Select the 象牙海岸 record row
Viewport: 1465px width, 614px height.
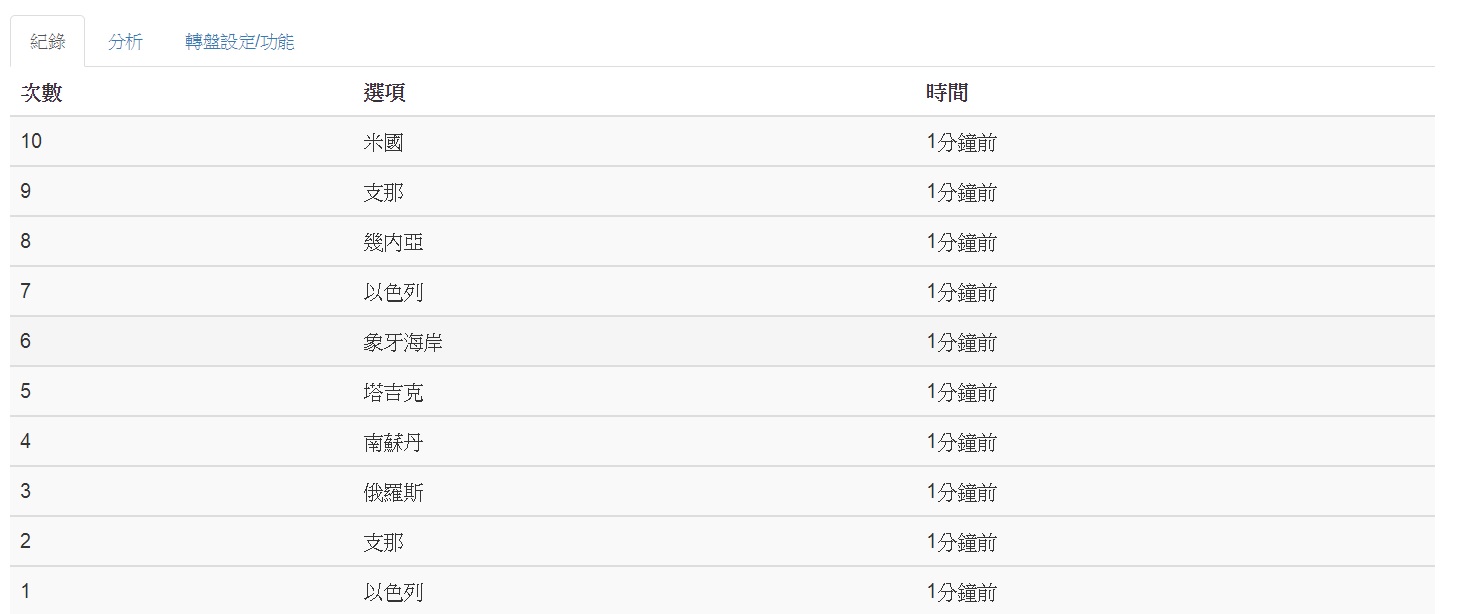click(x=722, y=342)
